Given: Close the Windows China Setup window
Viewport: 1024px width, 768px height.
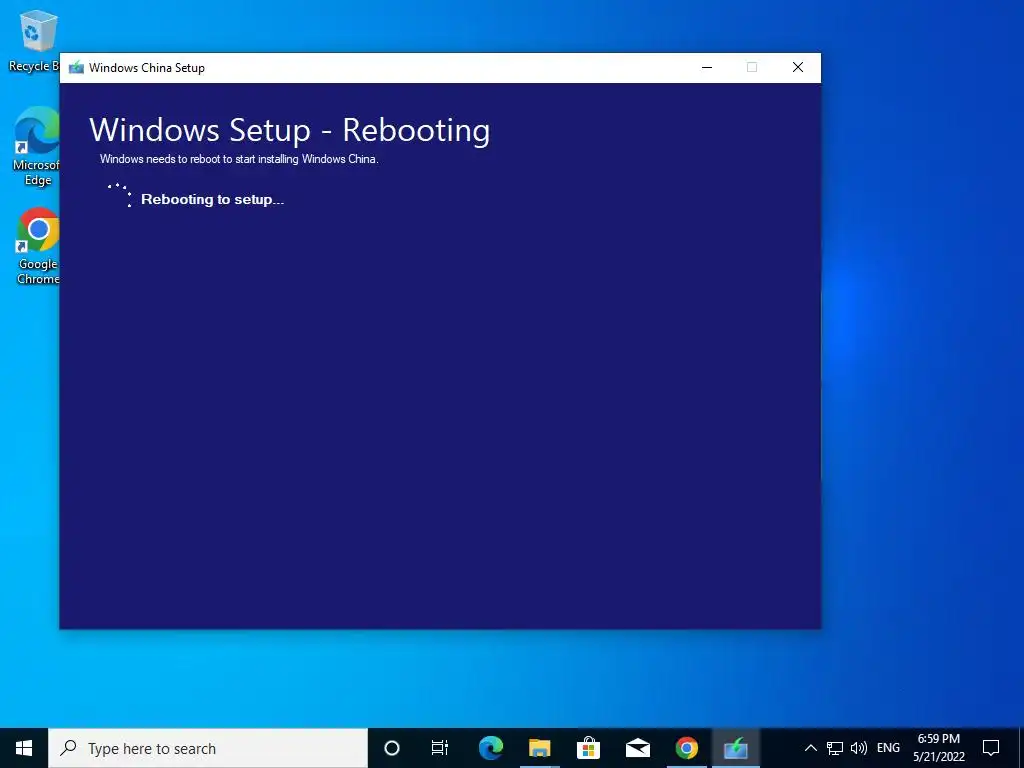Looking at the screenshot, I should pos(797,67).
